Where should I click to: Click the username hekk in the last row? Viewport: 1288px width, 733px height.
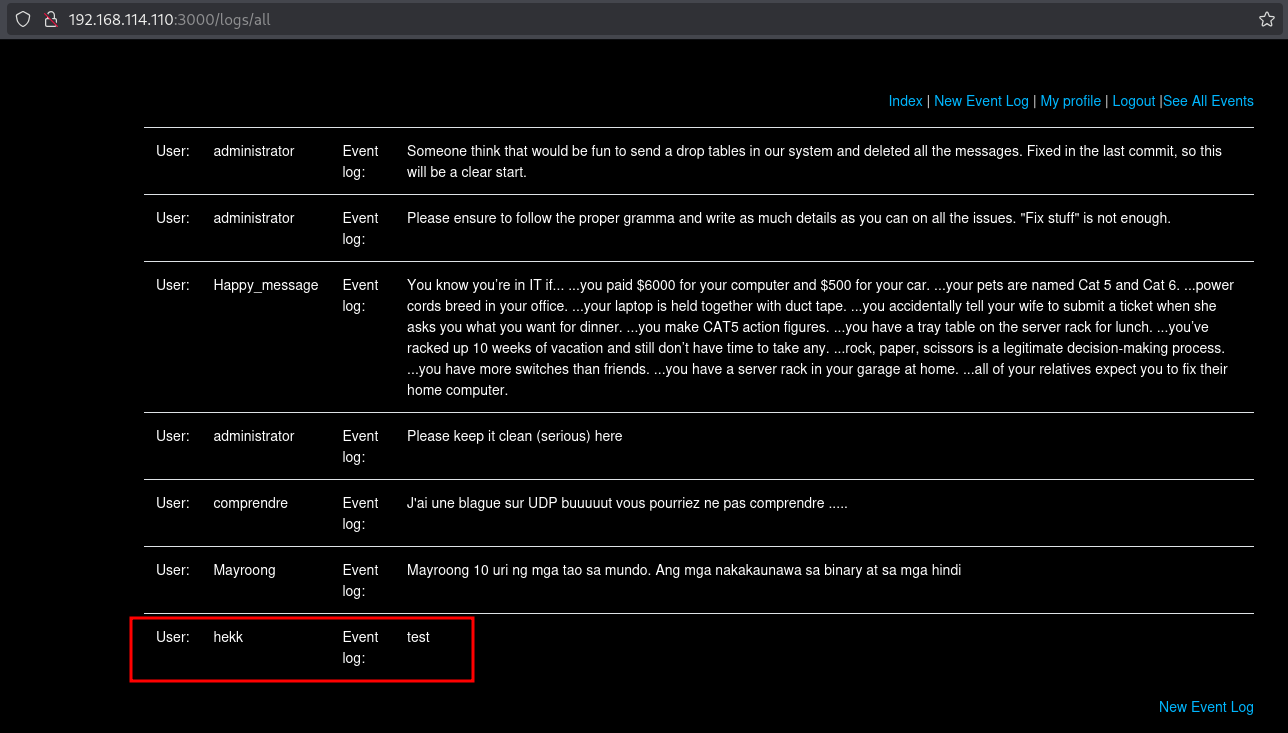[228, 637]
